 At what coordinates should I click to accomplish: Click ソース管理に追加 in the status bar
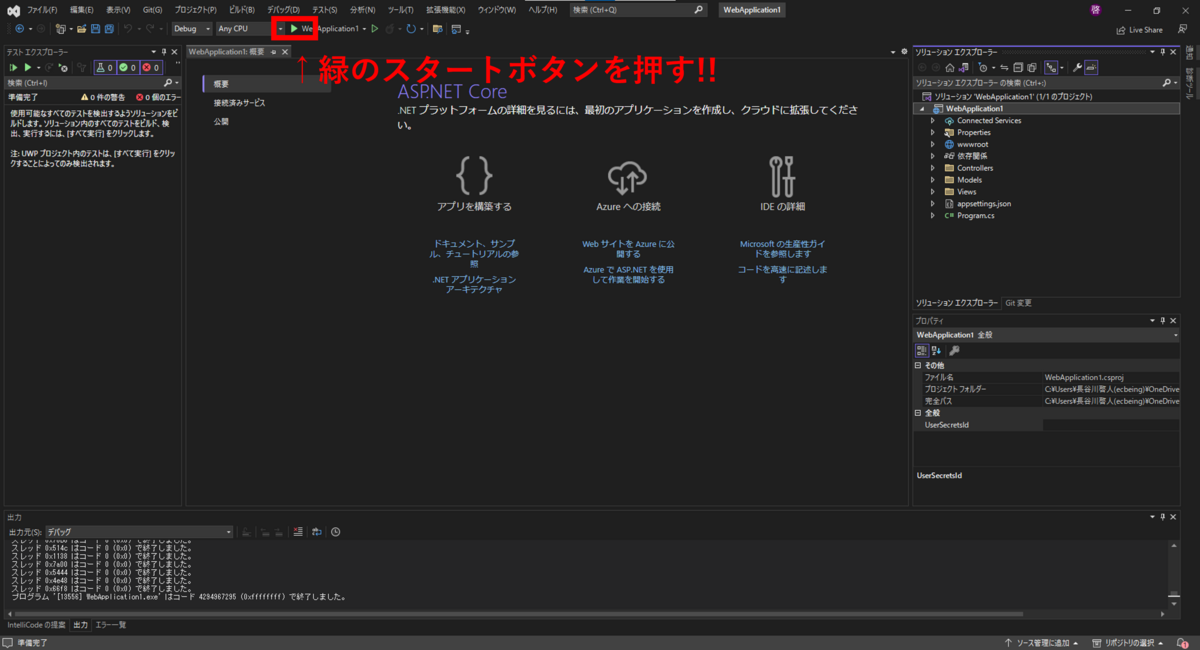(x=1042, y=642)
